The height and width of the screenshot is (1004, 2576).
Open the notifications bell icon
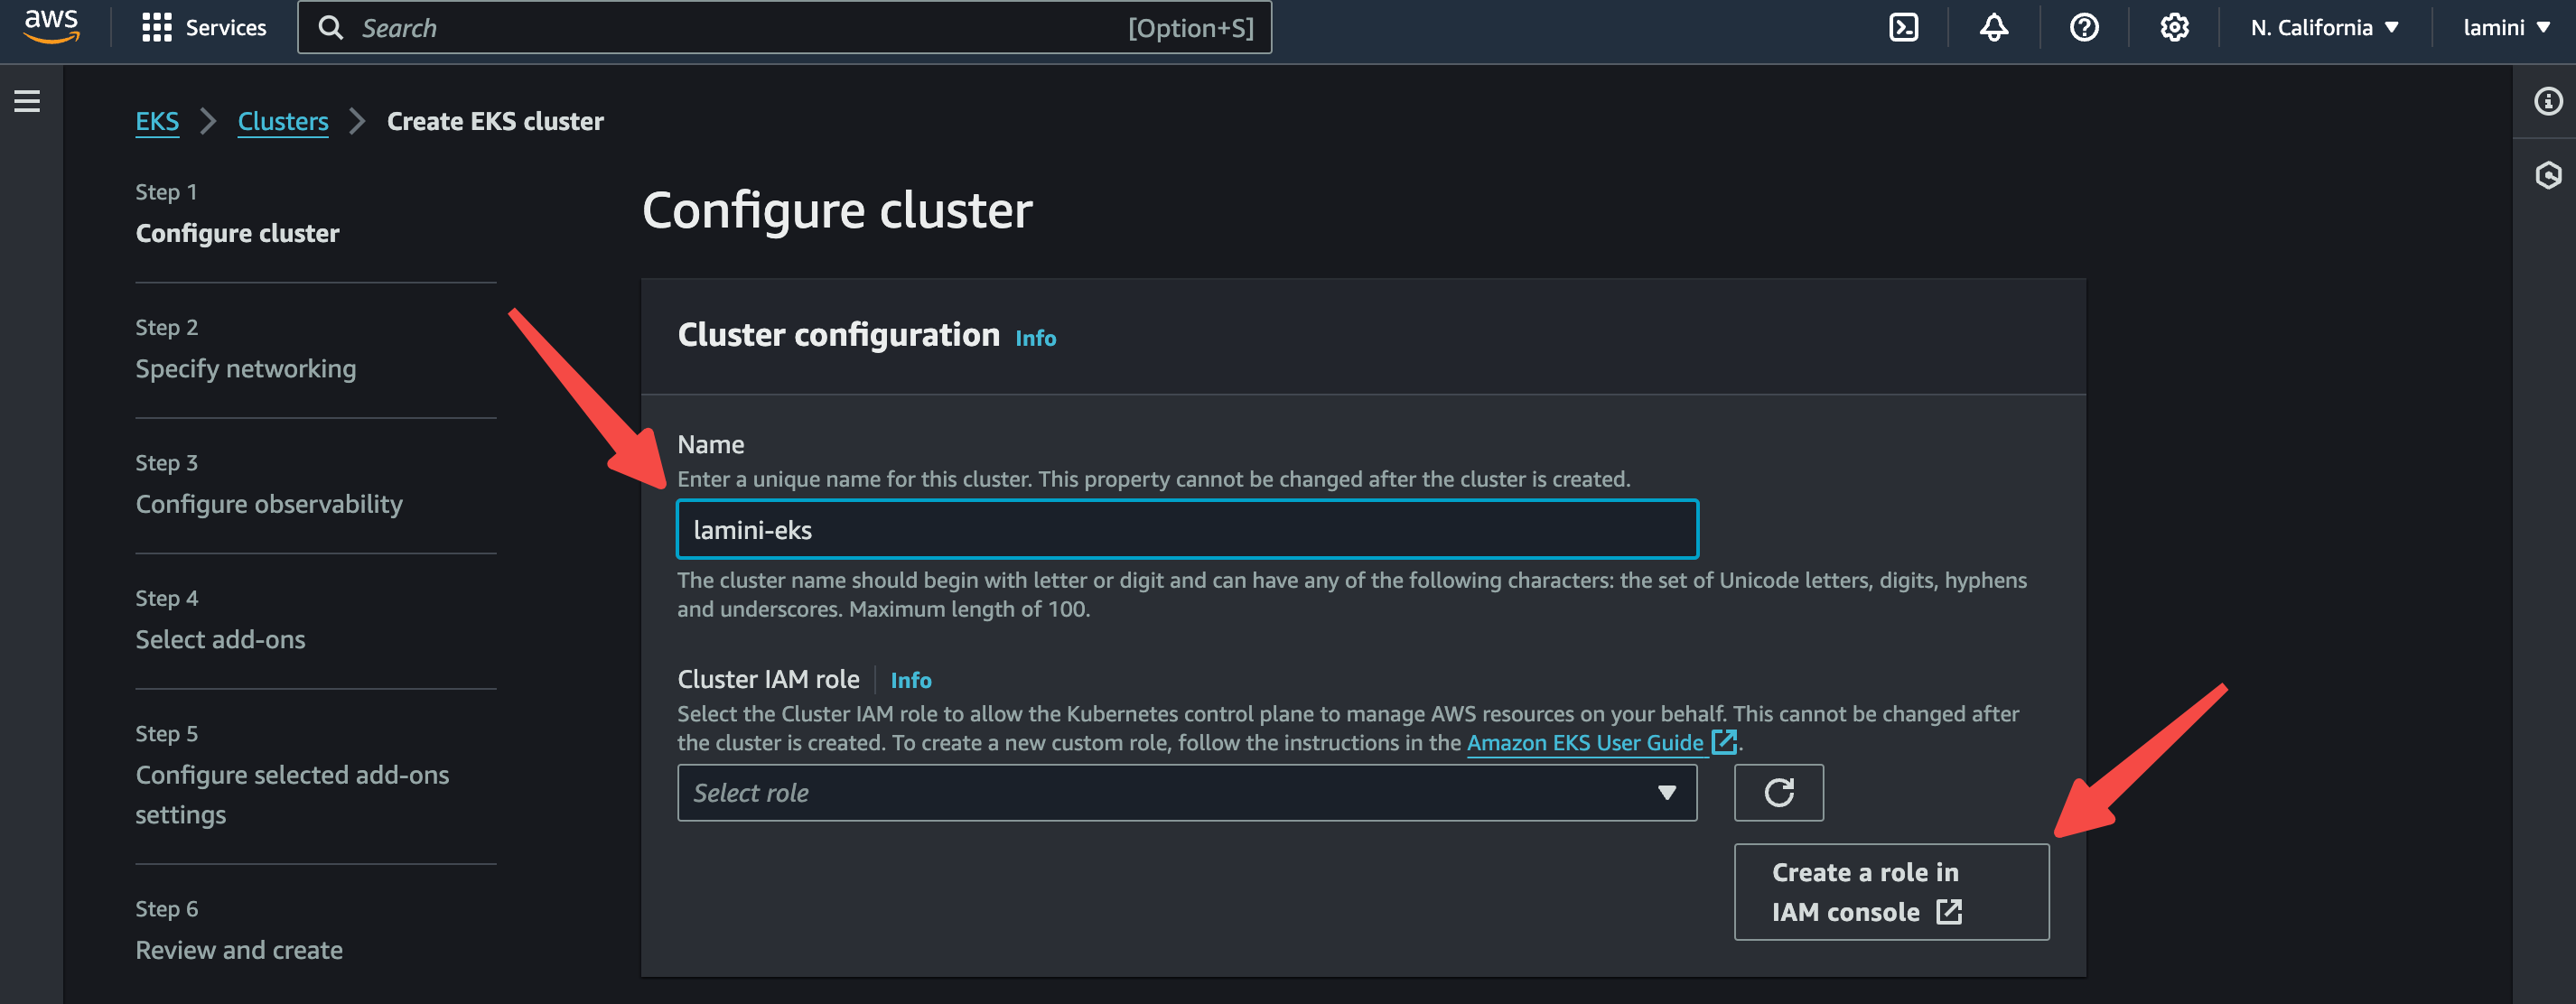(x=1993, y=27)
